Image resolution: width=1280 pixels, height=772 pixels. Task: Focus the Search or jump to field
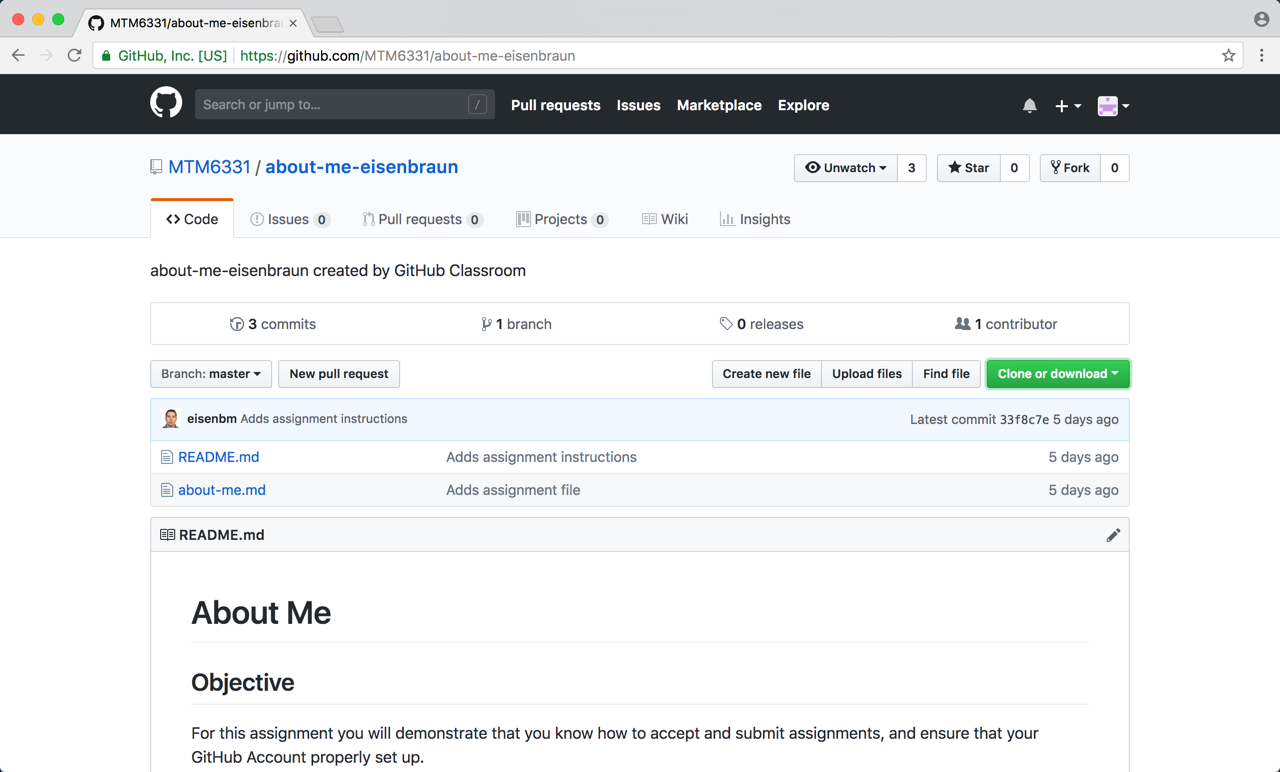pyautogui.click(x=345, y=104)
